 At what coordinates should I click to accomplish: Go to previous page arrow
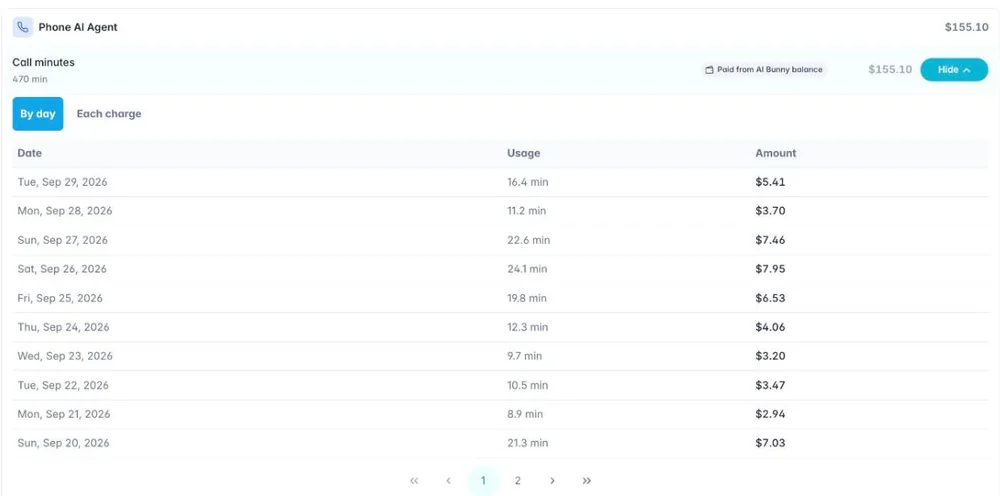point(448,481)
